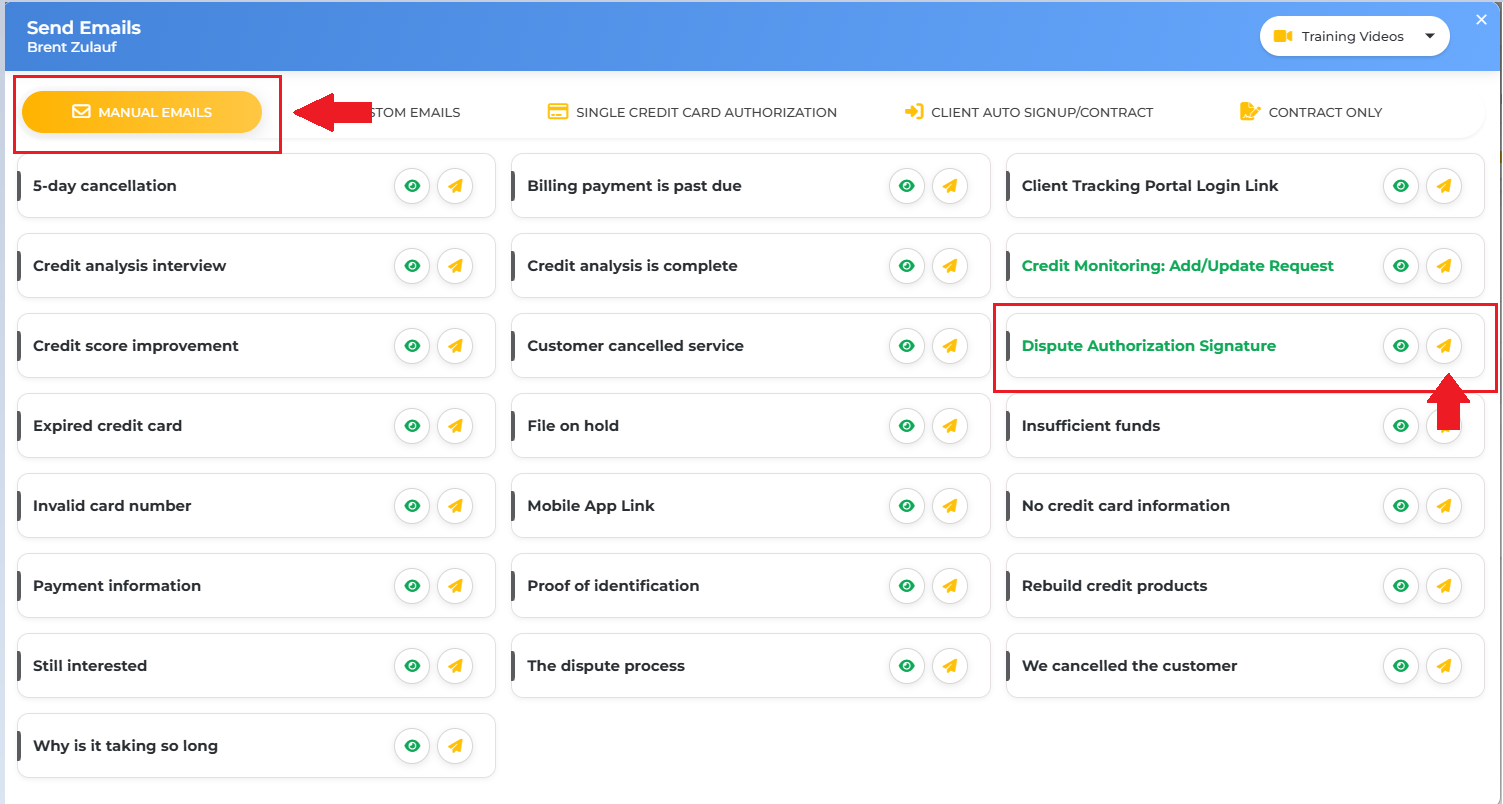Preview the File on hold email template

[x=907, y=426]
